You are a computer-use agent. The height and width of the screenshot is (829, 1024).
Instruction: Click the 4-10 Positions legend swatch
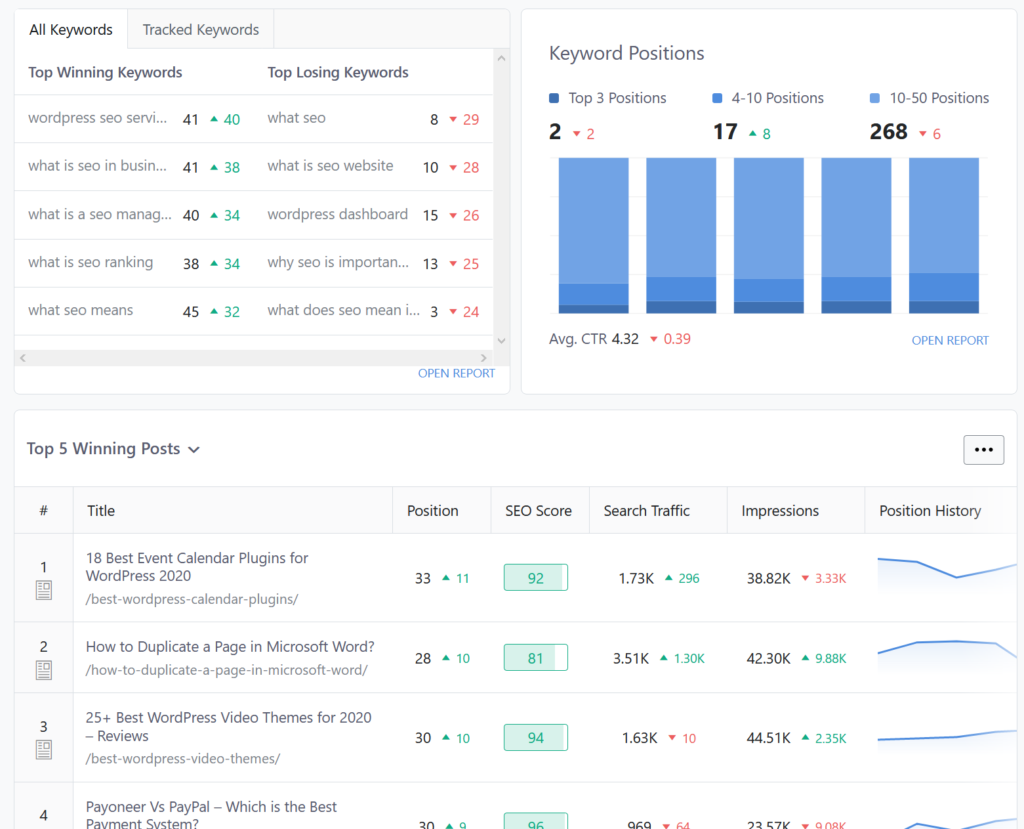[x=717, y=98]
